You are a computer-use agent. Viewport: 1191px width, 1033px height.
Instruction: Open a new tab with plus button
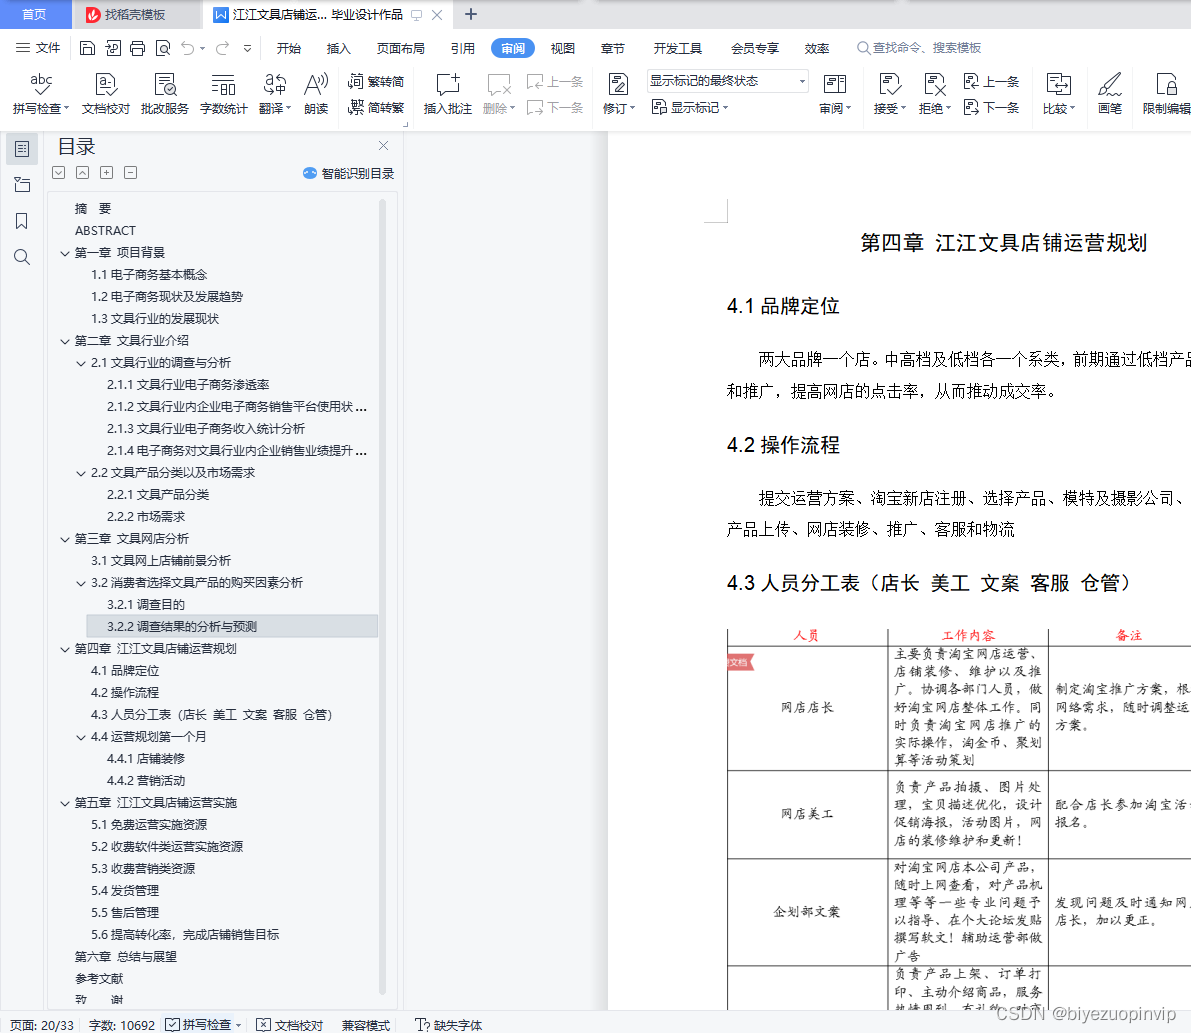coord(471,14)
